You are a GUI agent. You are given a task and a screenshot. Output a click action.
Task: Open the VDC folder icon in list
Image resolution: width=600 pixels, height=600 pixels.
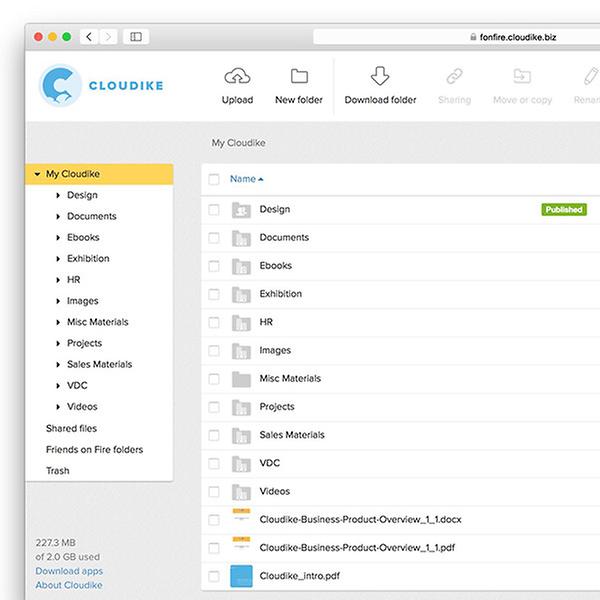tap(241, 464)
